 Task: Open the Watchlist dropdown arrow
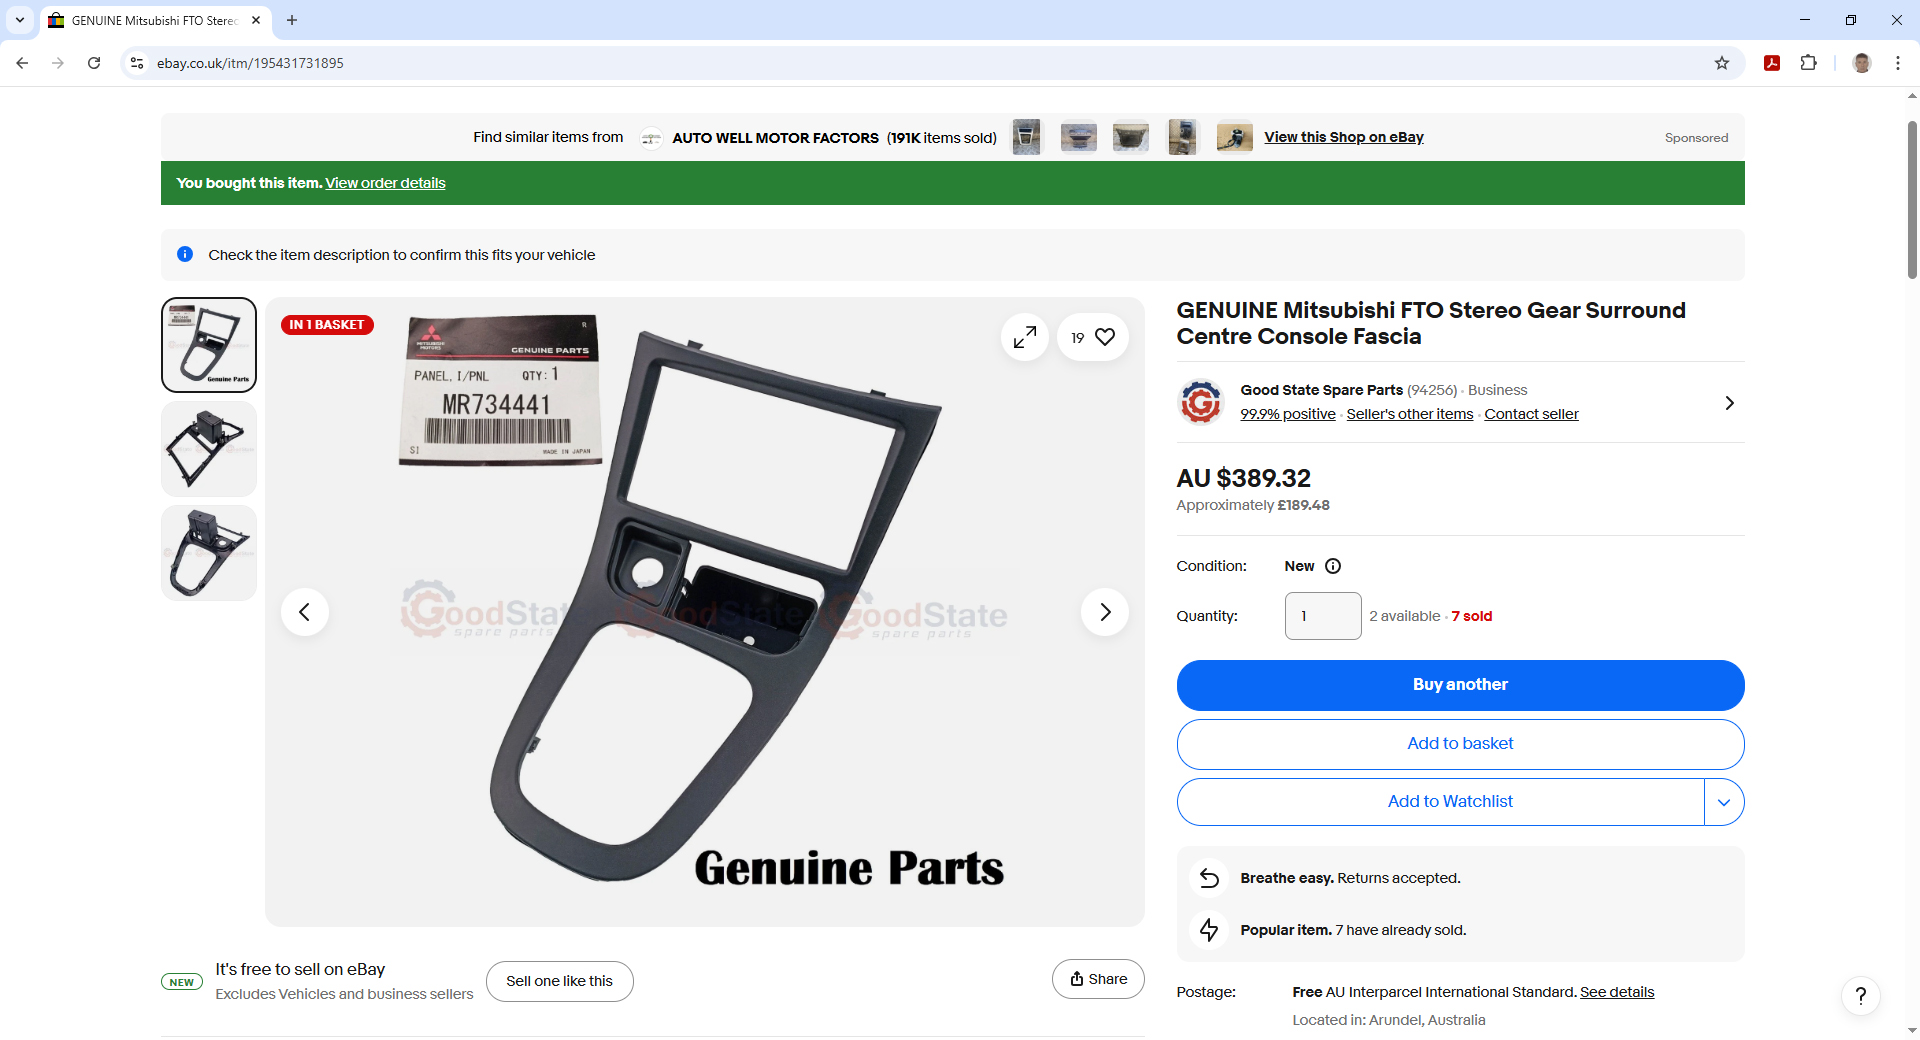1724,802
